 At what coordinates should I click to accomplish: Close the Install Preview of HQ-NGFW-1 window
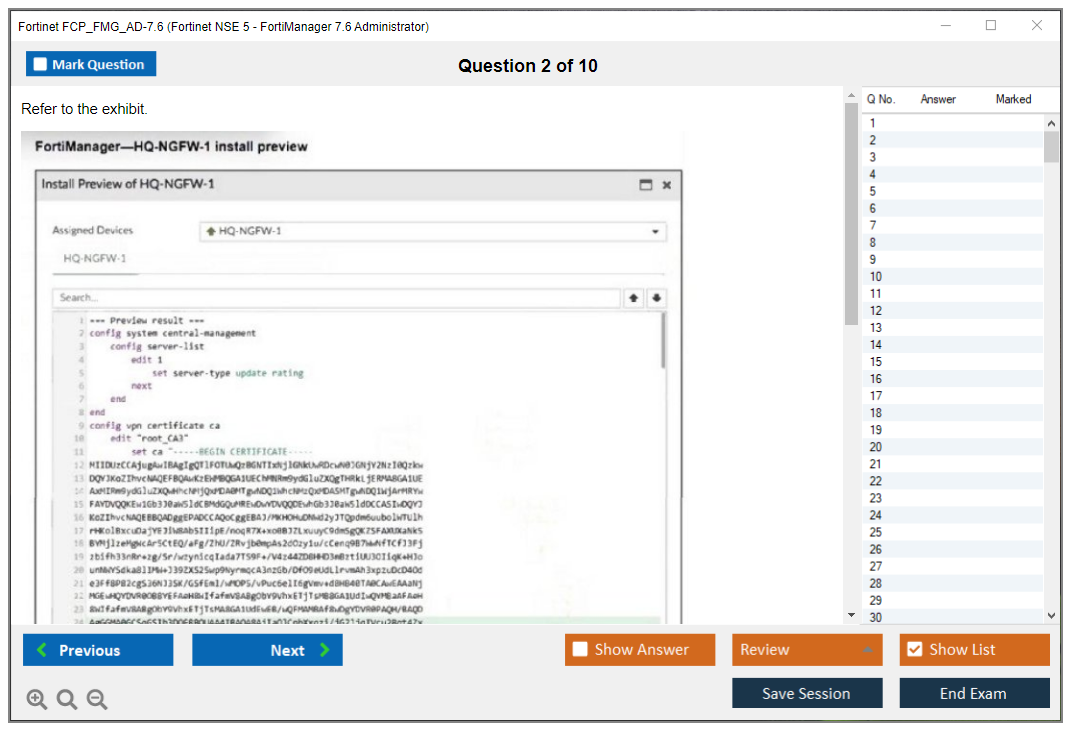tap(666, 185)
